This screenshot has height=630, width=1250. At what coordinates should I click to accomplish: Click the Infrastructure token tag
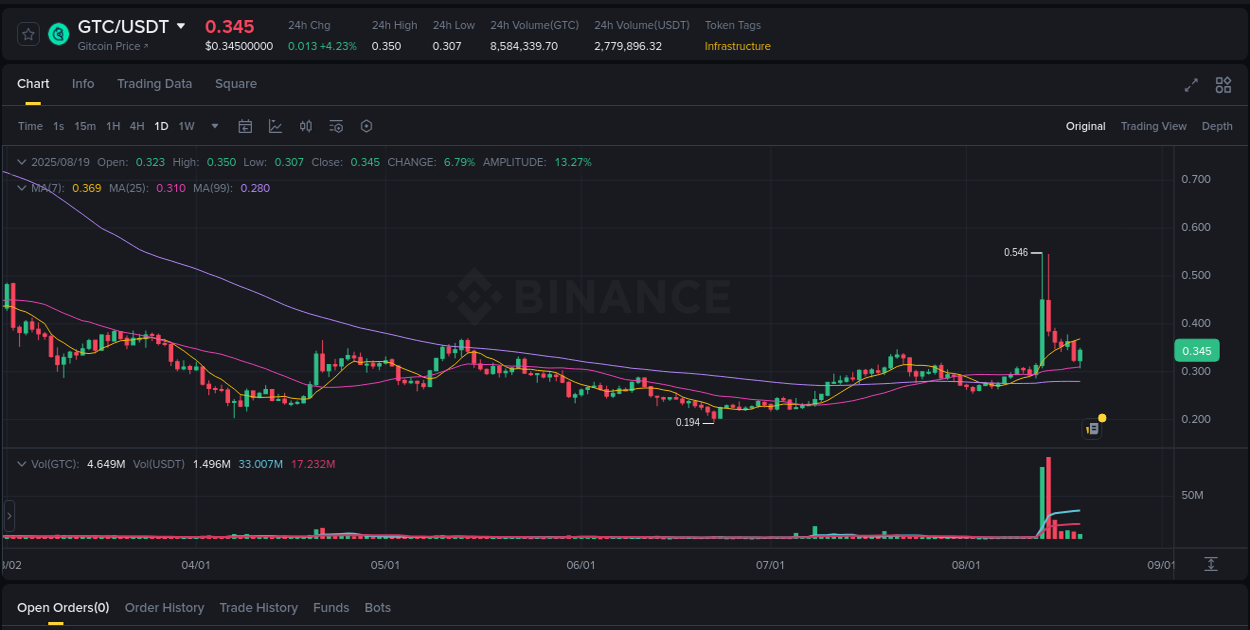click(x=736, y=46)
